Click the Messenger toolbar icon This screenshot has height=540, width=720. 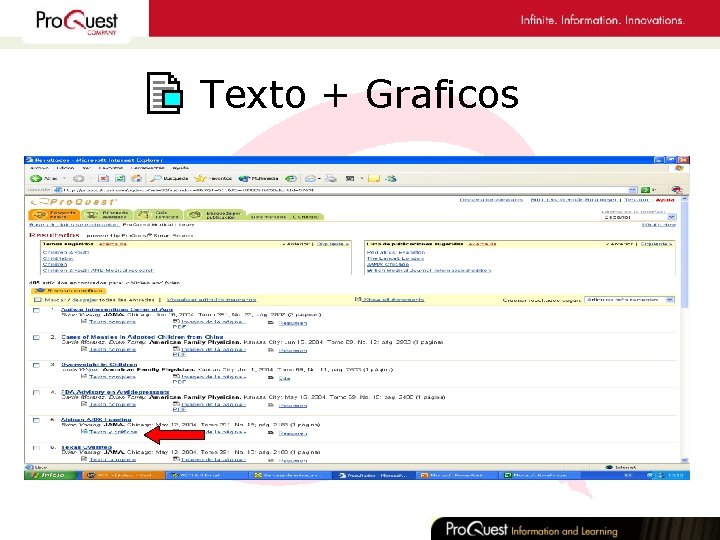pos(391,178)
